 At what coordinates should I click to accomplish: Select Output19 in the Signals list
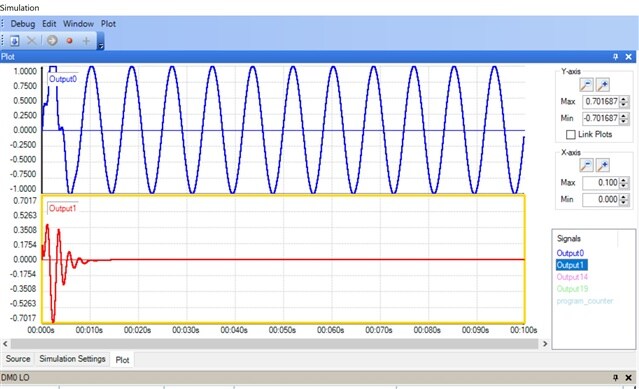pos(572,289)
